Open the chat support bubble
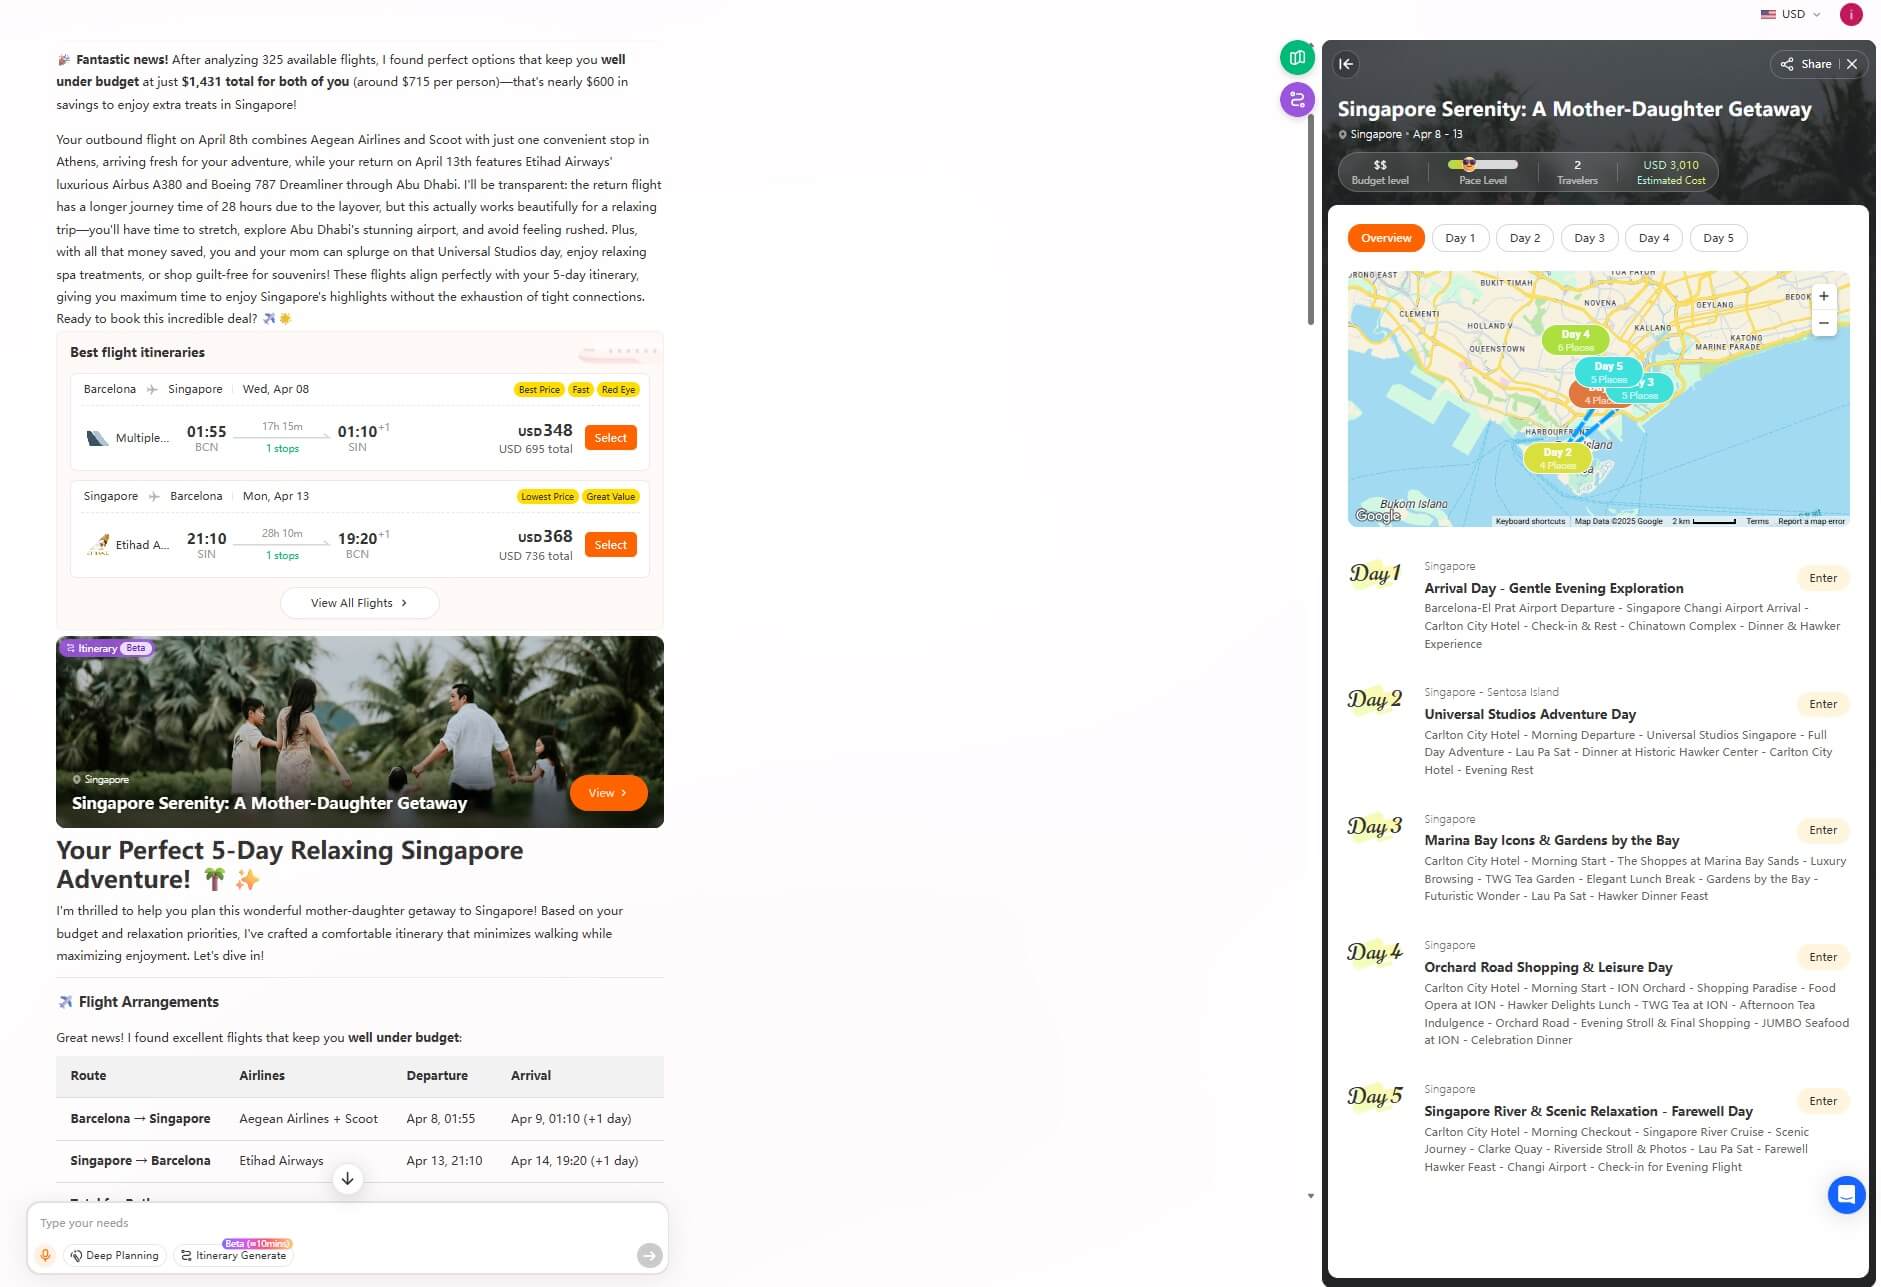Viewport: 1881px width, 1287px height. [1846, 1194]
